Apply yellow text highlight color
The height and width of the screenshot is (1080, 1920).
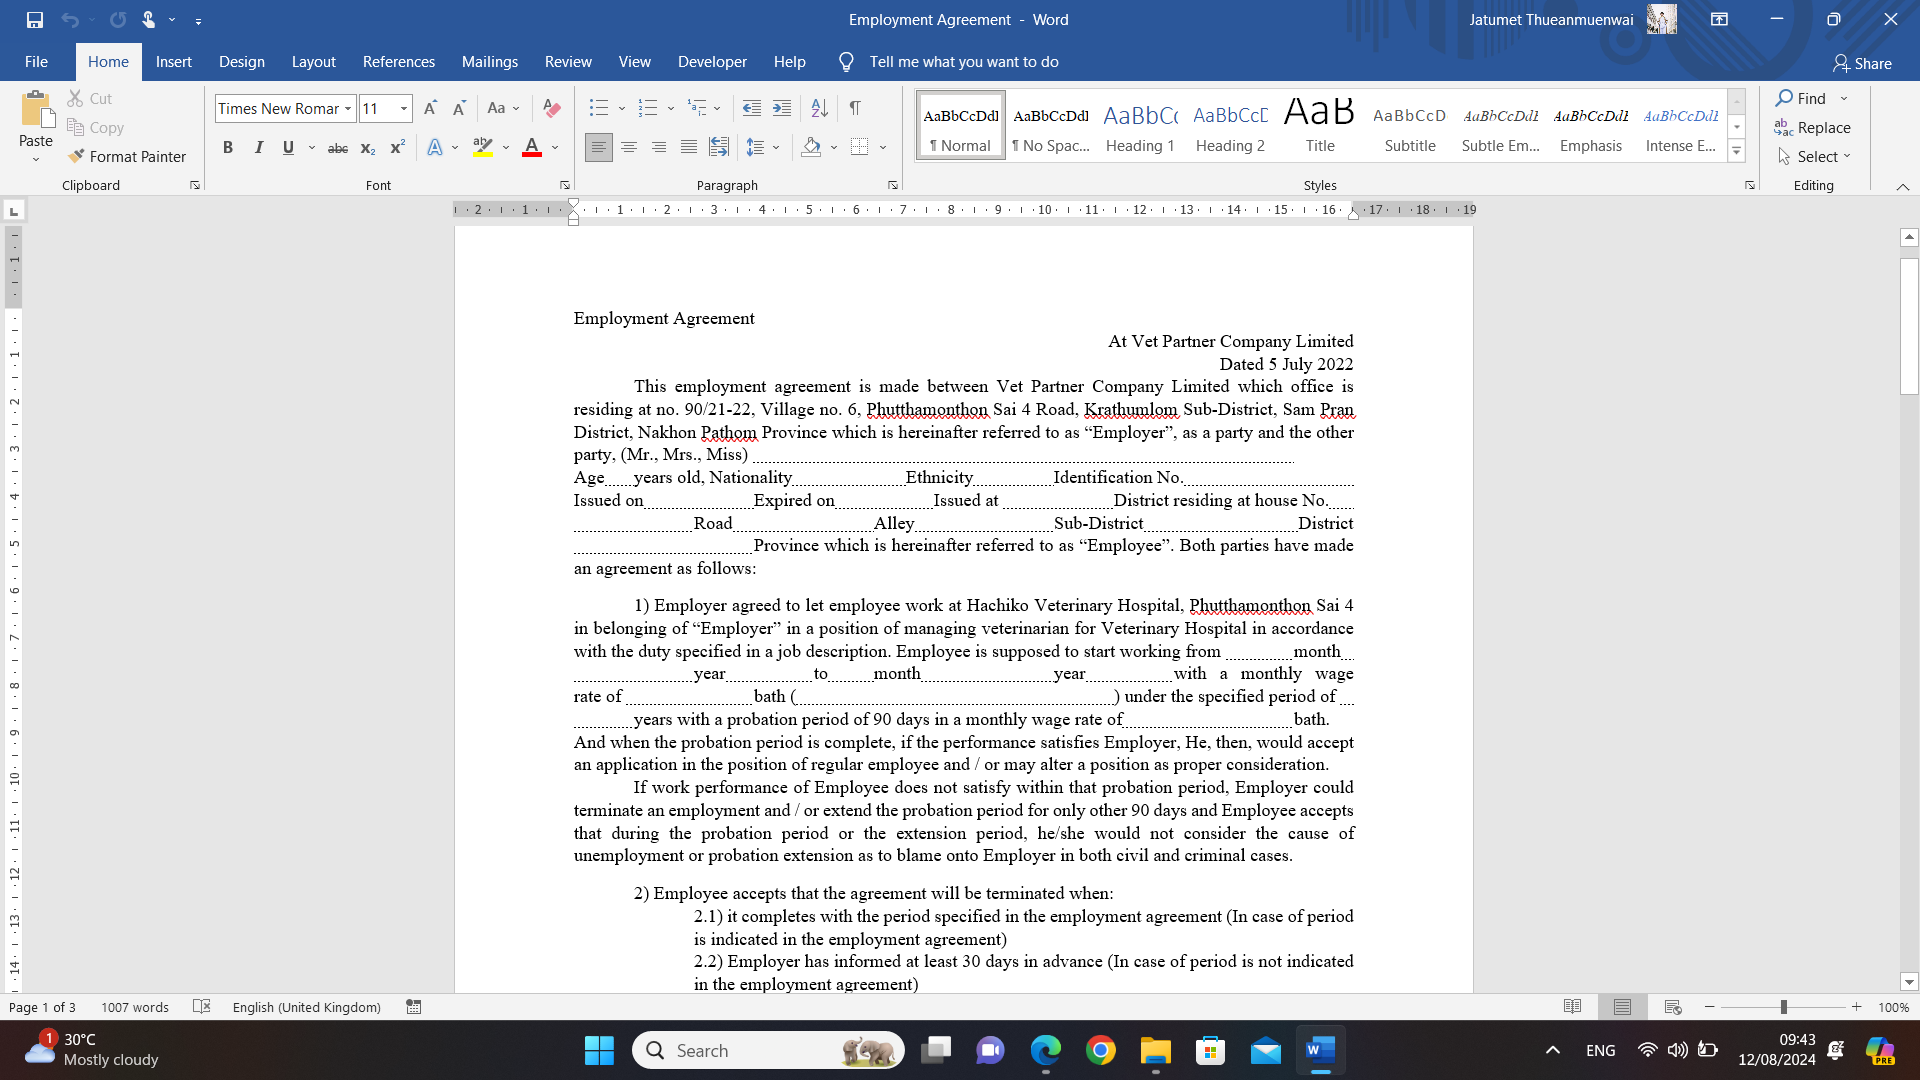(483, 148)
